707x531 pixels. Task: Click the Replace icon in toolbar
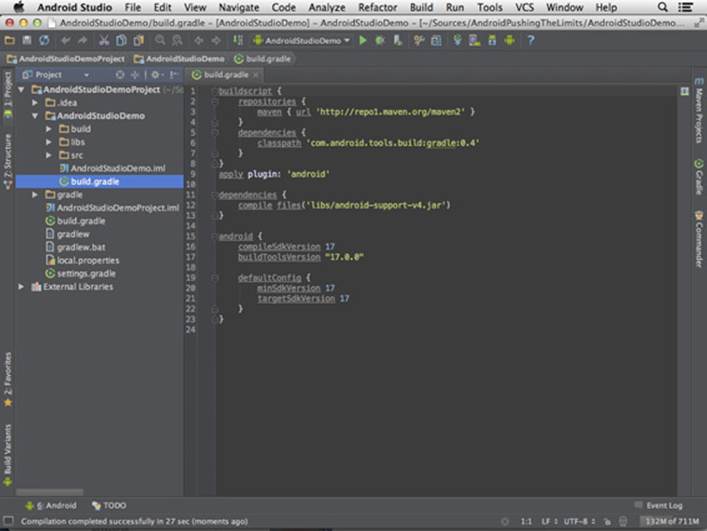[x=177, y=41]
